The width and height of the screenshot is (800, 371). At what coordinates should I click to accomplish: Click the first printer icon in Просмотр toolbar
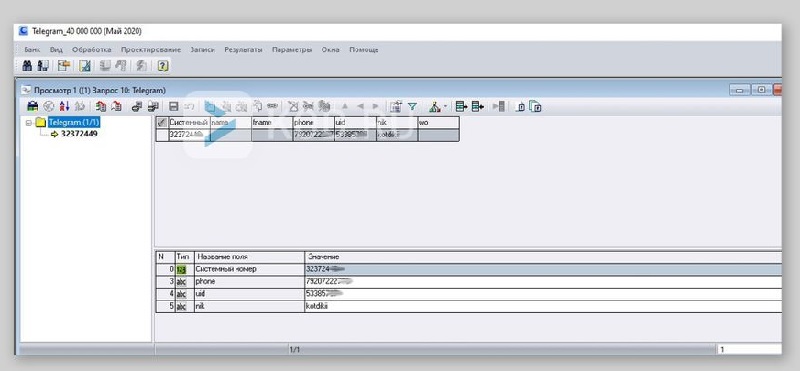137,107
